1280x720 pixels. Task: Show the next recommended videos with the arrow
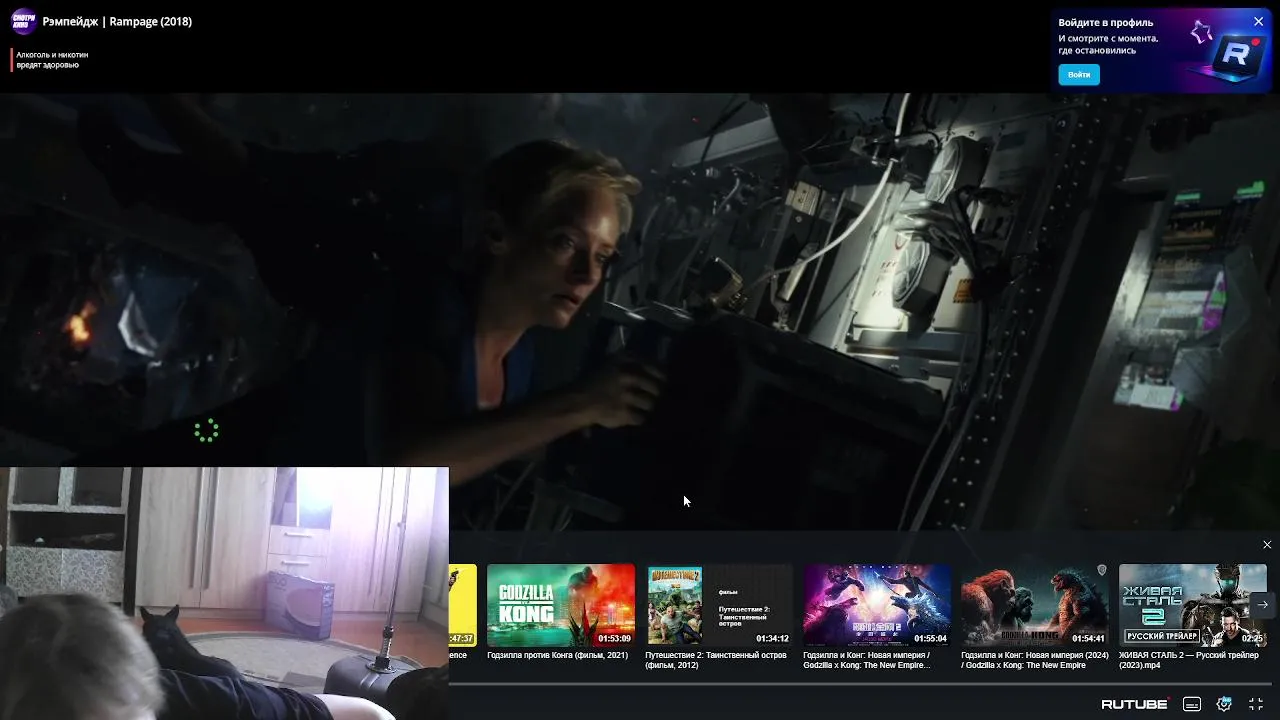click(1263, 604)
